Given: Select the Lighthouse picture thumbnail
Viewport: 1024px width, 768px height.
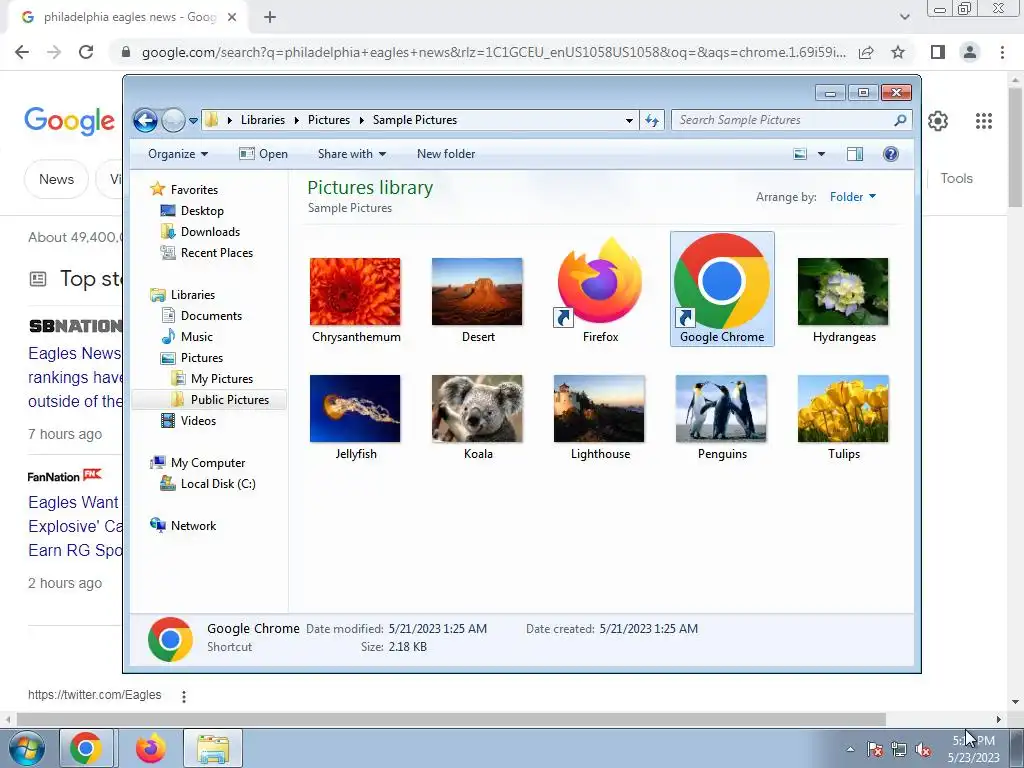Looking at the screenshot, I should [x=600, y=409].
